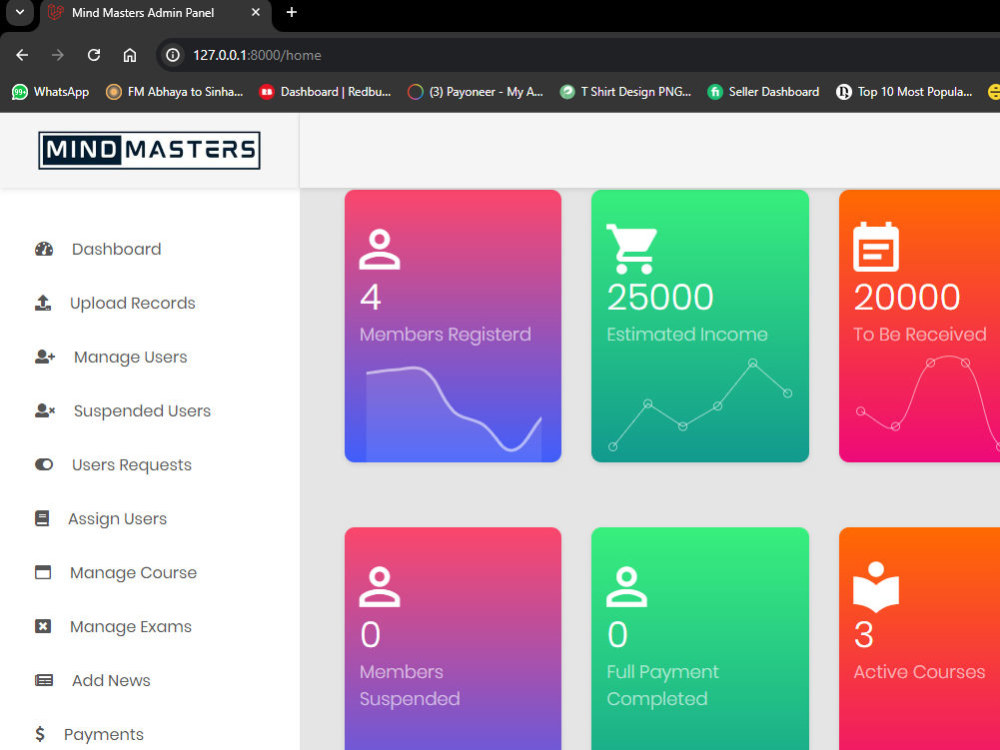Click the Members Registerd label
This screenshot has width=1000, height=750.
tap(445, 334)
